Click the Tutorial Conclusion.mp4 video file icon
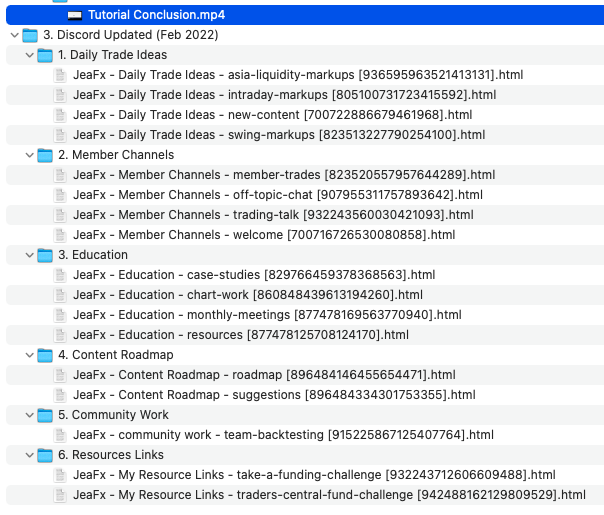Image resolution: width=604 pixels, height=515 pixels. (x=75, y=15)
